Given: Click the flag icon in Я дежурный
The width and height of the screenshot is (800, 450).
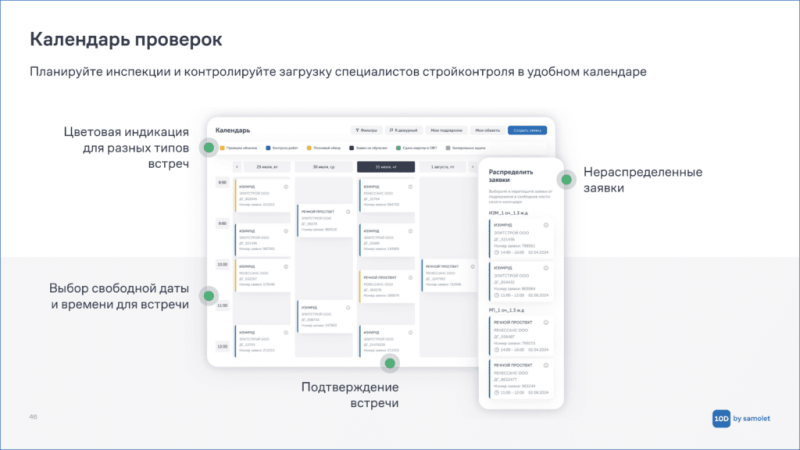Looking at the screenshot, I should (391, 131).
